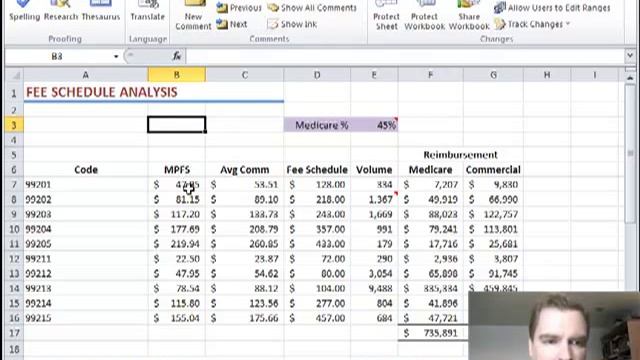Image resolution: width=640 pixels, height=360 pixels.
Task: Select Medicare total 735,891
Action: pos(430,333)
